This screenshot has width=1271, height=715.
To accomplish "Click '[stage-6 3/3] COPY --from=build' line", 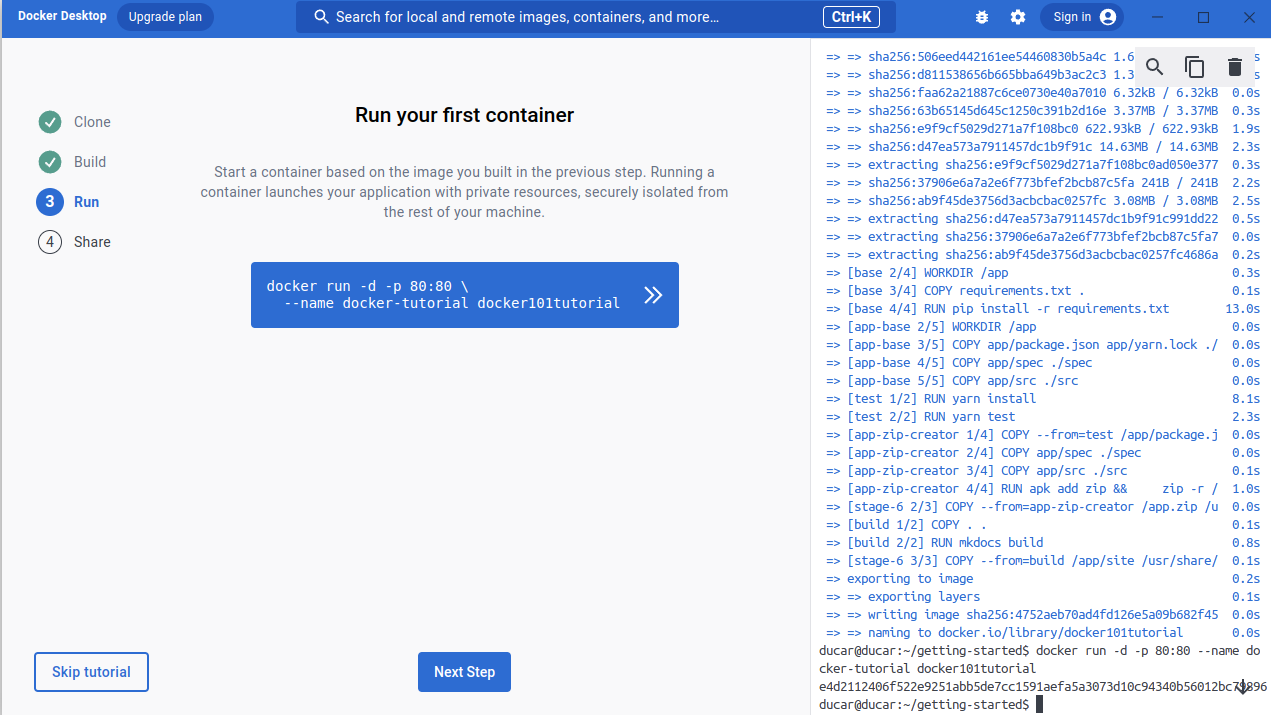I will tap(1043, 561).
